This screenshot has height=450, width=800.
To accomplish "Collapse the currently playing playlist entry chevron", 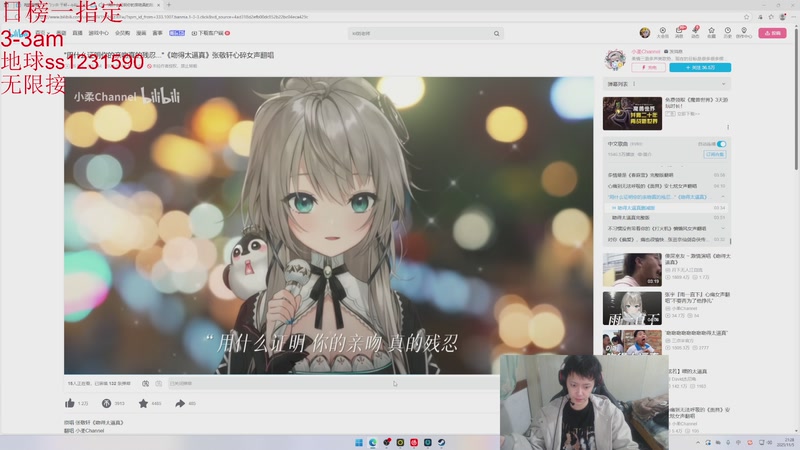I will click(723, 196).
